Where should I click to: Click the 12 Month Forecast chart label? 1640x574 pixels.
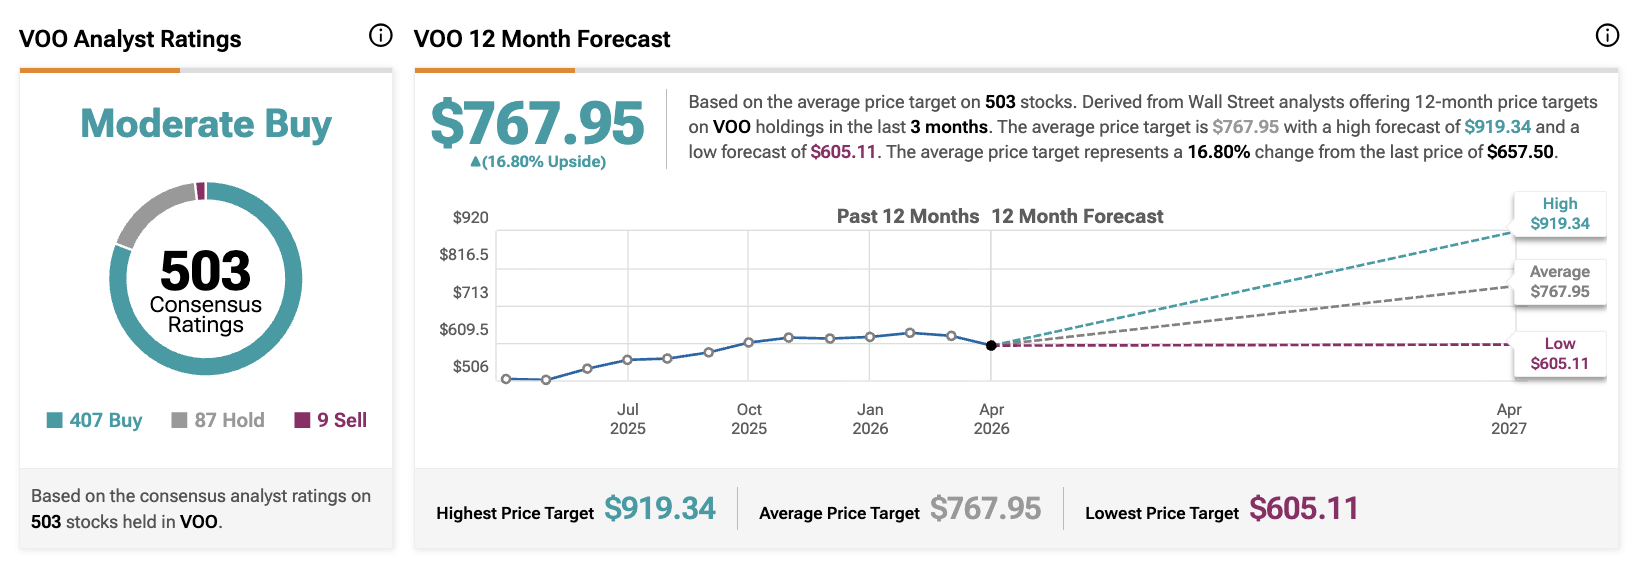click(x=1078, y=216)
